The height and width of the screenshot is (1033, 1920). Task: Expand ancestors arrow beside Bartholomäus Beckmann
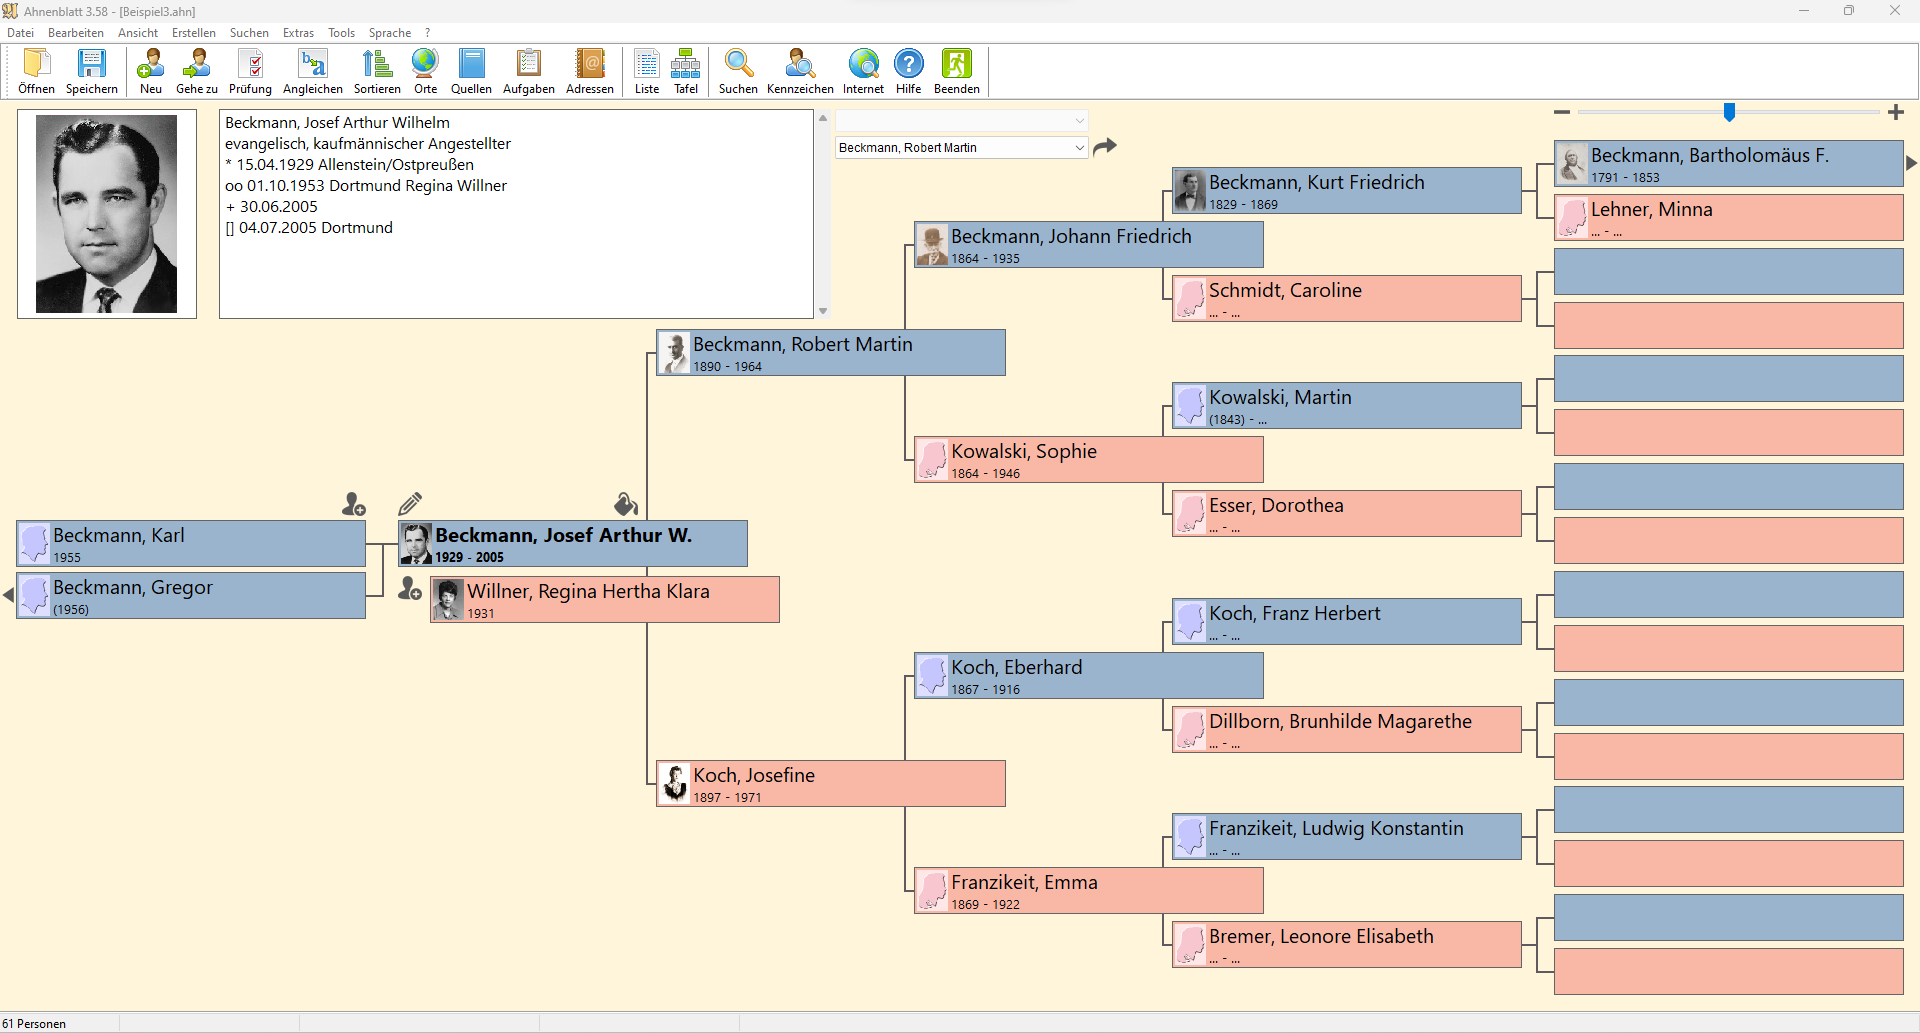click(1911, 163)
